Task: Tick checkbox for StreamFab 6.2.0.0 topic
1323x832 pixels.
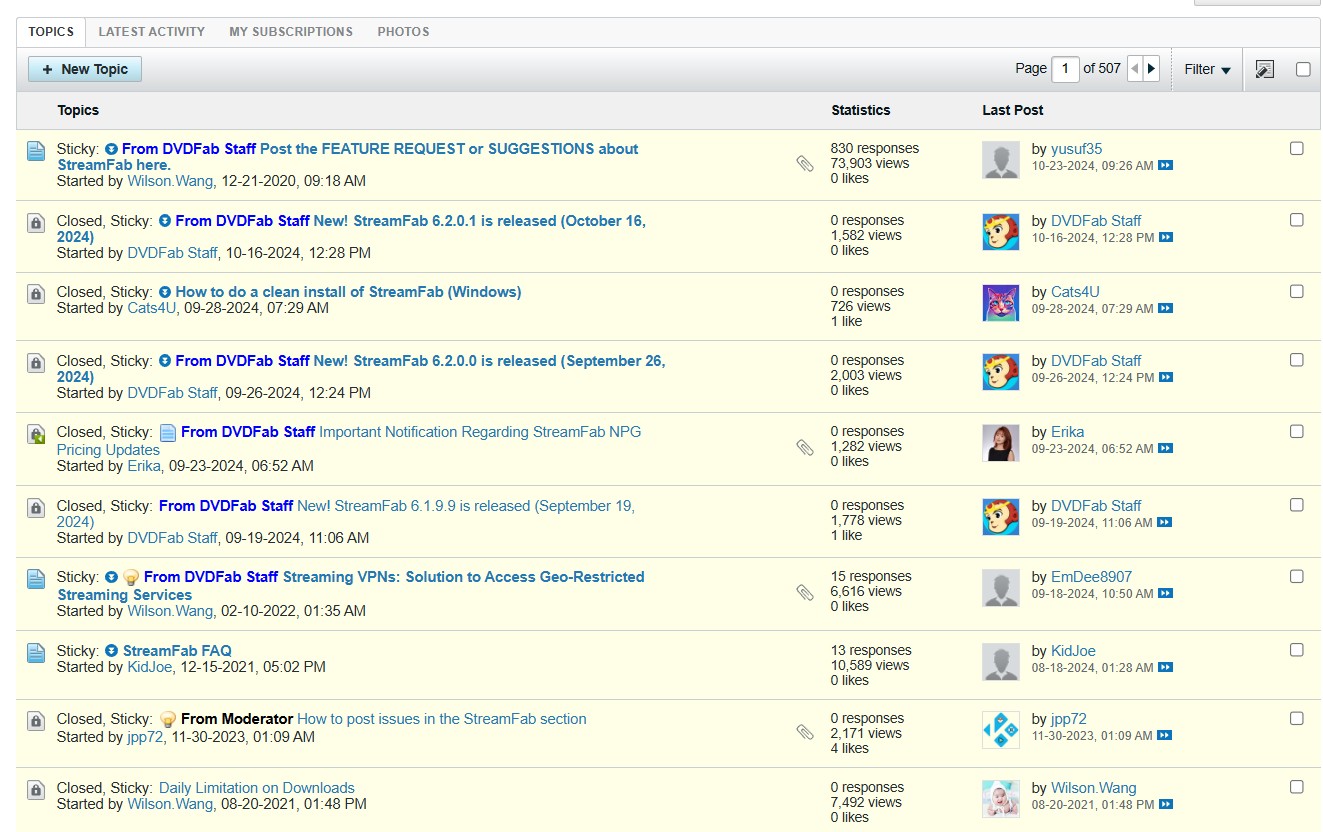Action: [1297, 360]
